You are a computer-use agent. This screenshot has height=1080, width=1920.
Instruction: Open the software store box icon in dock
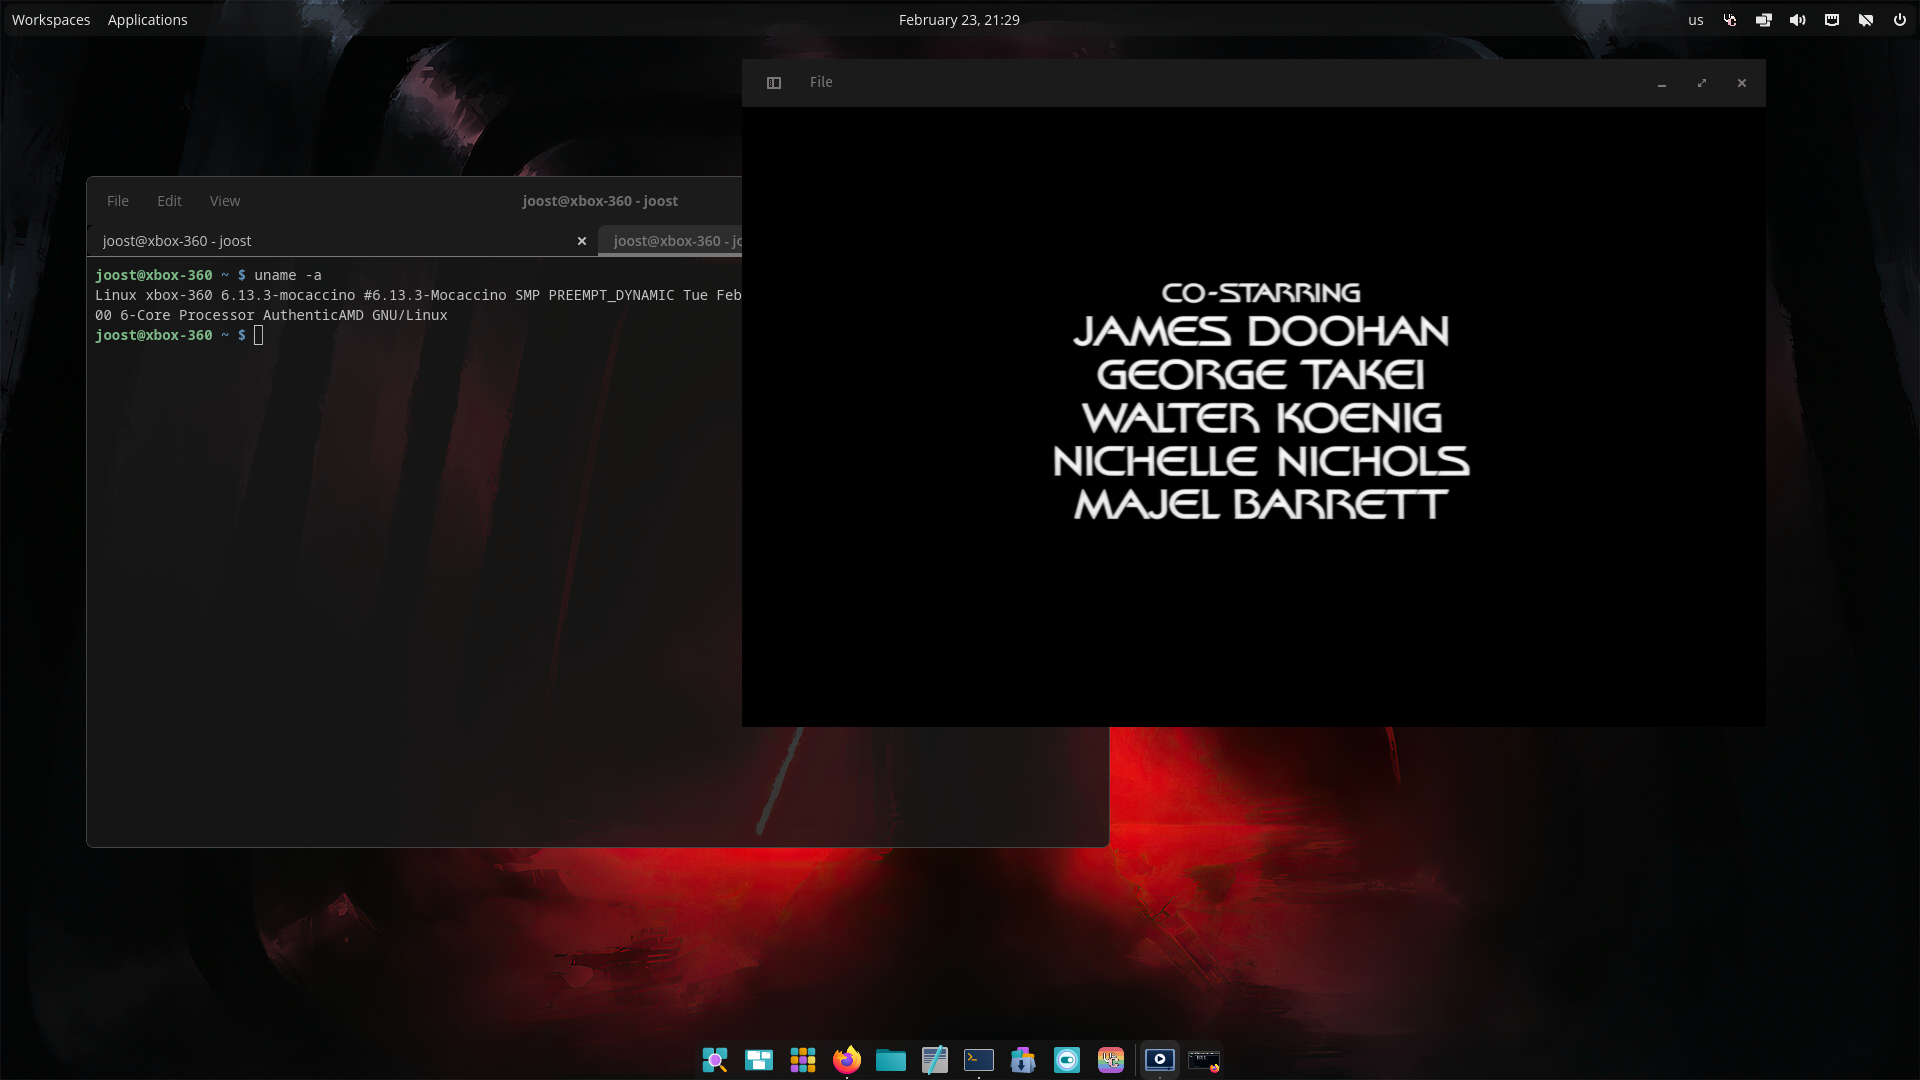[x=1023, y=1060]
